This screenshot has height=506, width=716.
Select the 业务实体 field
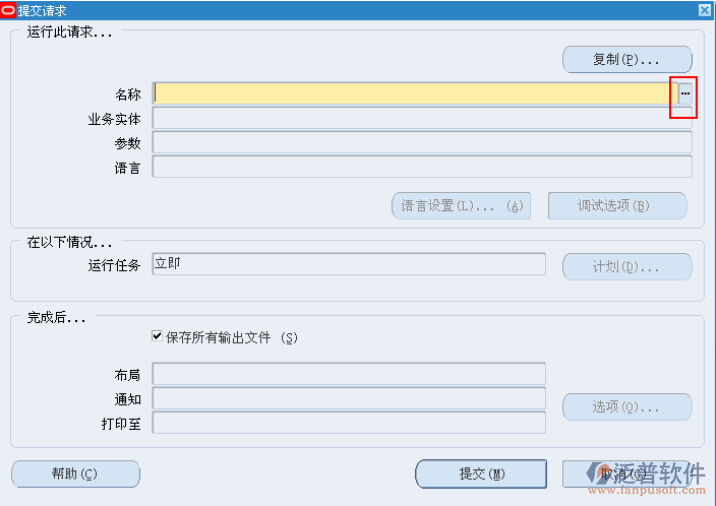[421, 118]
